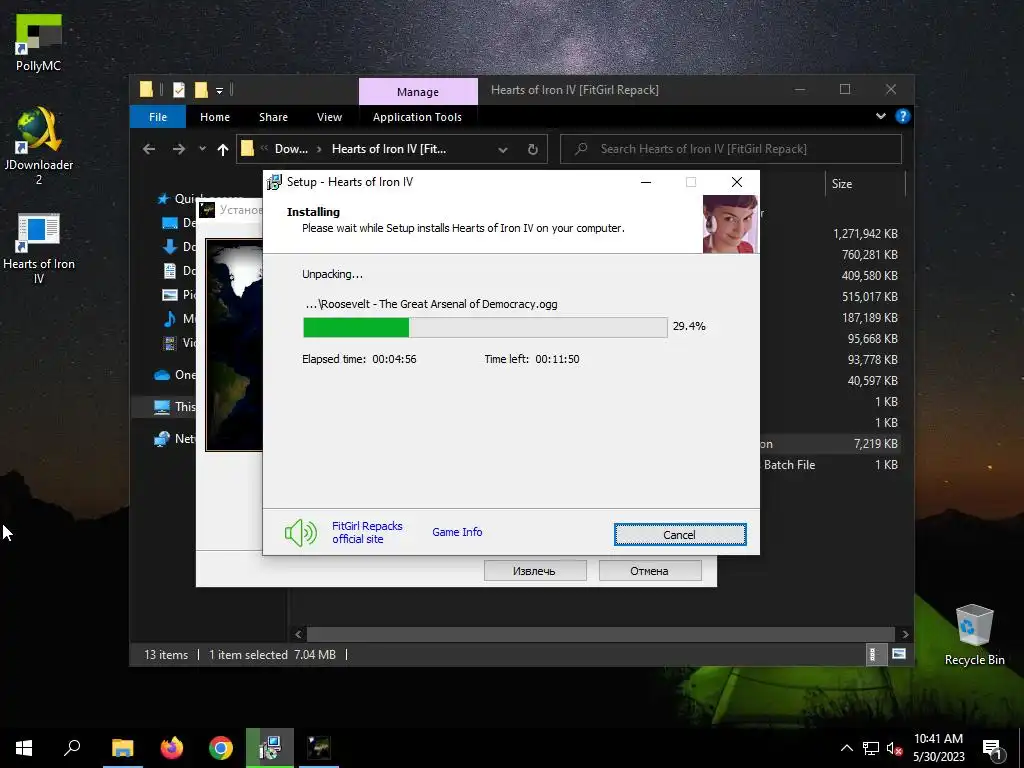Open the PollyMC desktop shortcut
Screen dimensions: 1024x768
coord(39,43)
